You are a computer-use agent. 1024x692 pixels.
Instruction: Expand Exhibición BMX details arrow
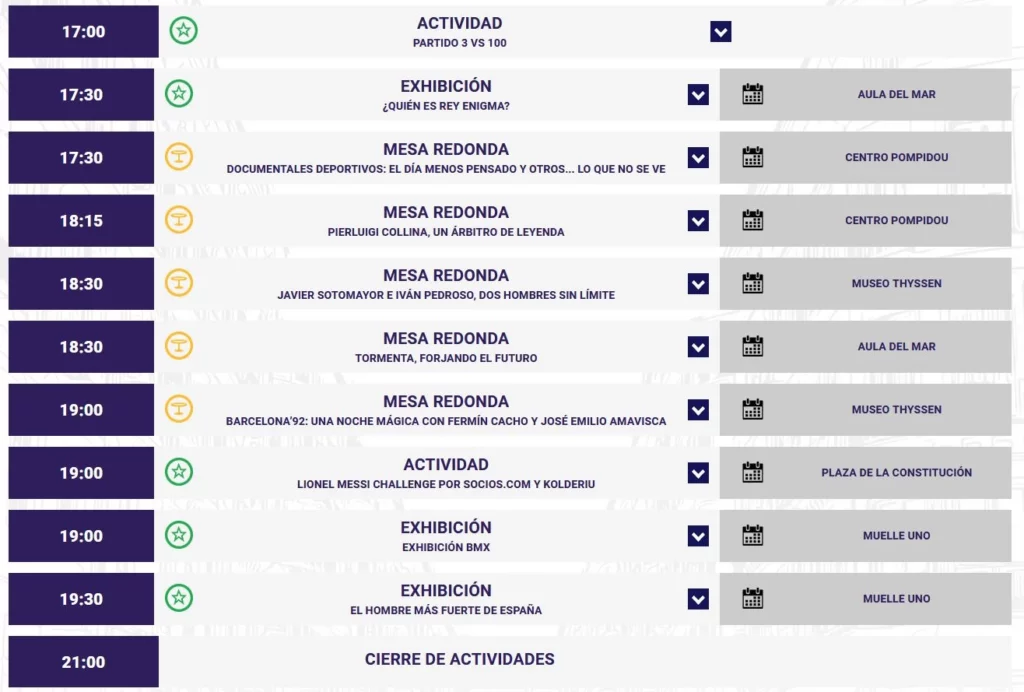coord(698,536)
